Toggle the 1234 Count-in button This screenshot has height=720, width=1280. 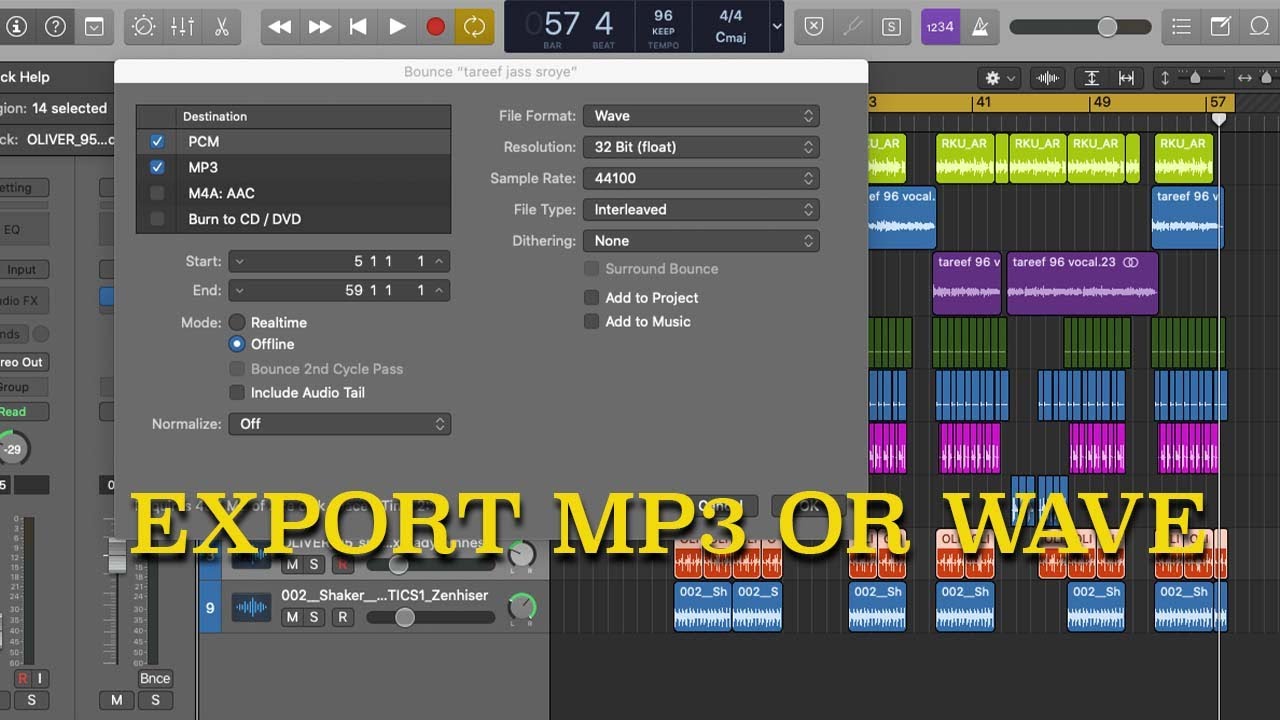pos(940,27)
